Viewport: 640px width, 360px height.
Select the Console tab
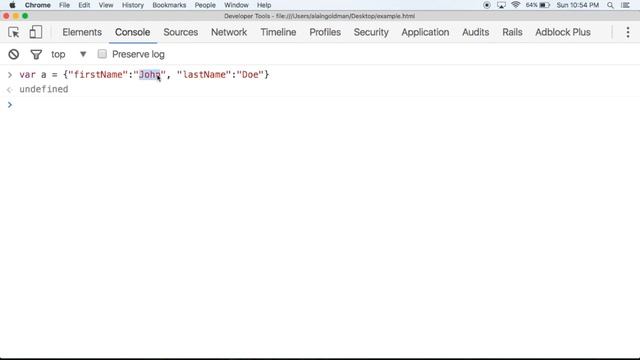click(x=133, y=32)
